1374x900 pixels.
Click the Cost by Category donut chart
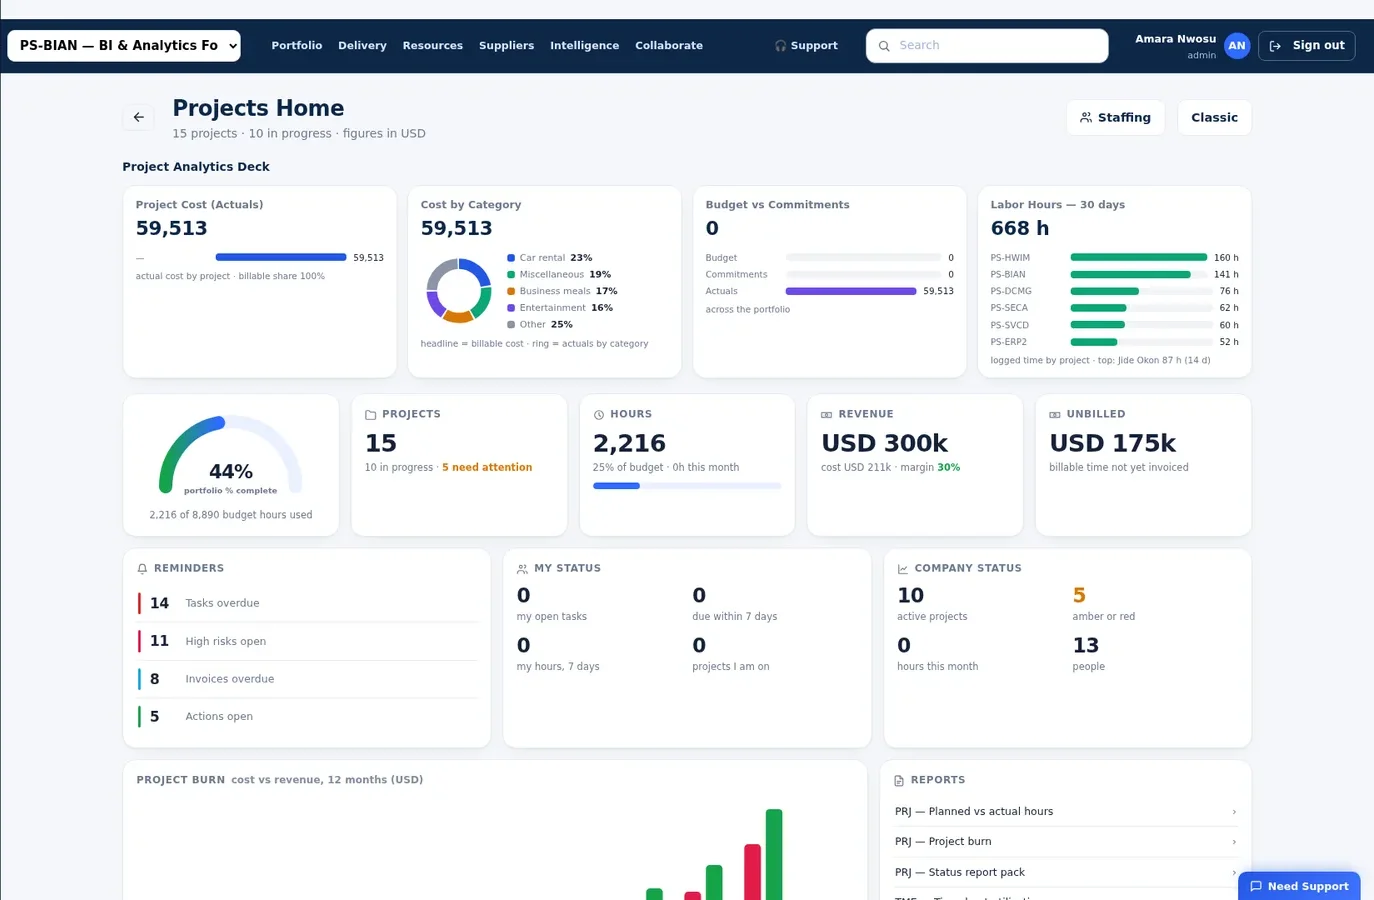(x=459, y=290)
